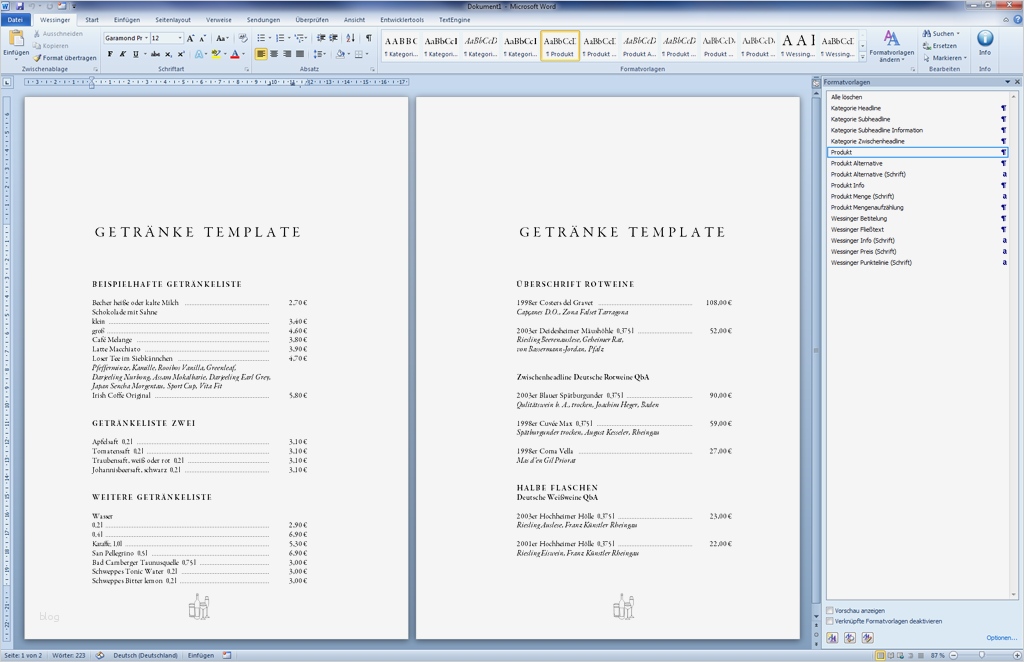Click the zoom slider handle
This screenshot has width=1024, height=662.
point(982,655)
